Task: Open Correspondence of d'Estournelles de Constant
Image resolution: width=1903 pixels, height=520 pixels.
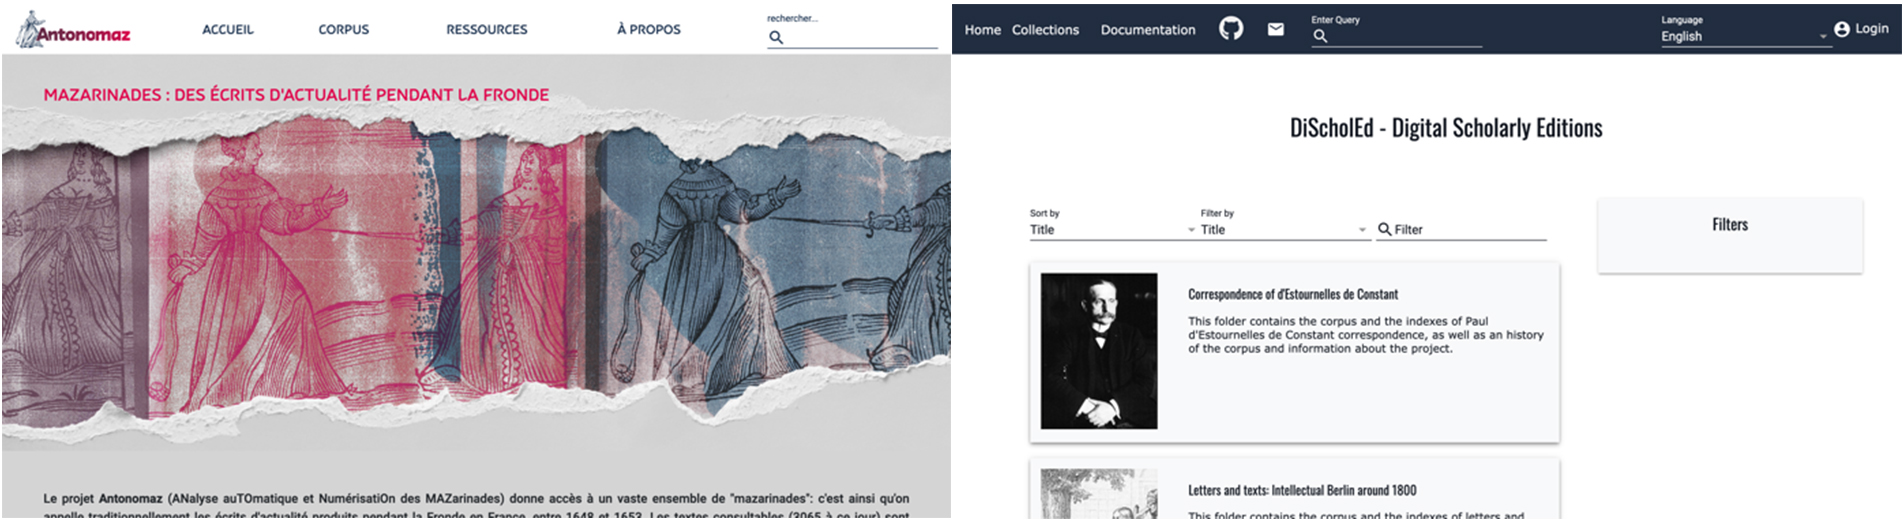Action: 1293,294
